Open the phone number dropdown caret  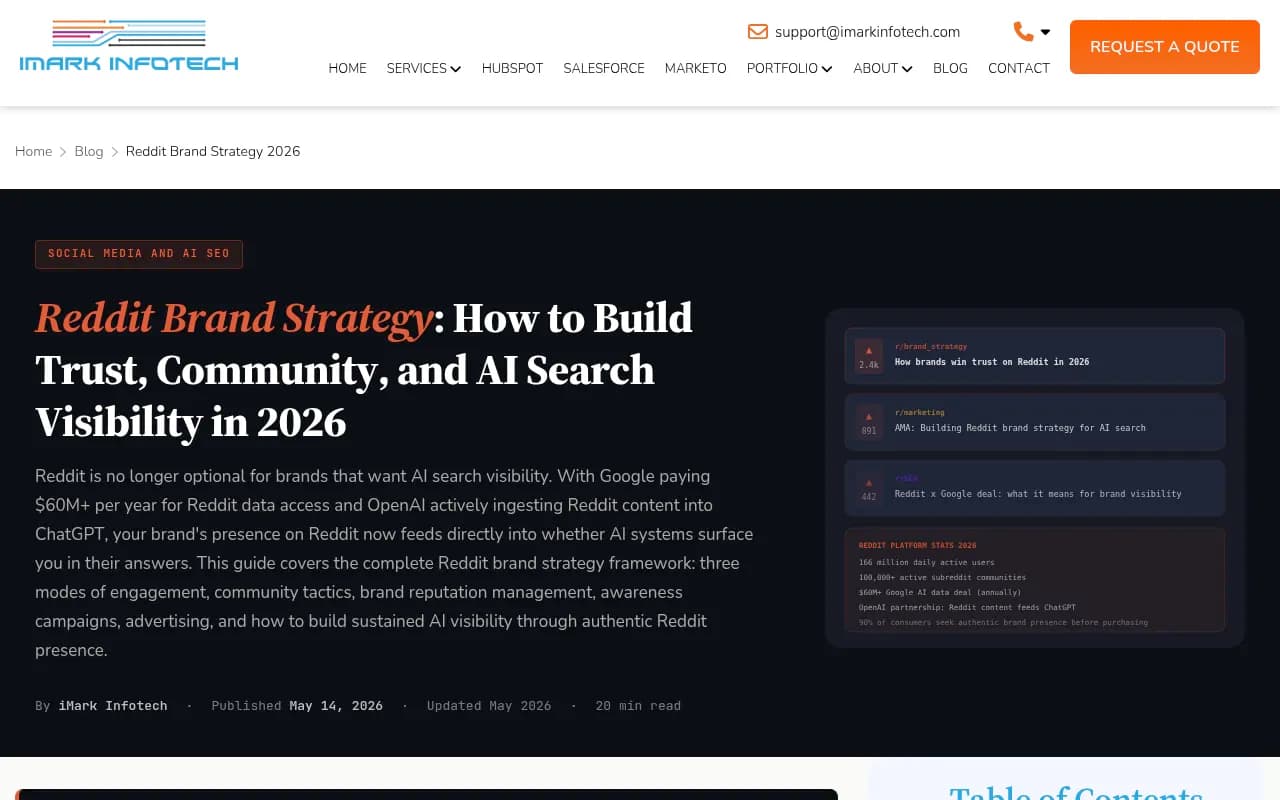pos(1045,32)
